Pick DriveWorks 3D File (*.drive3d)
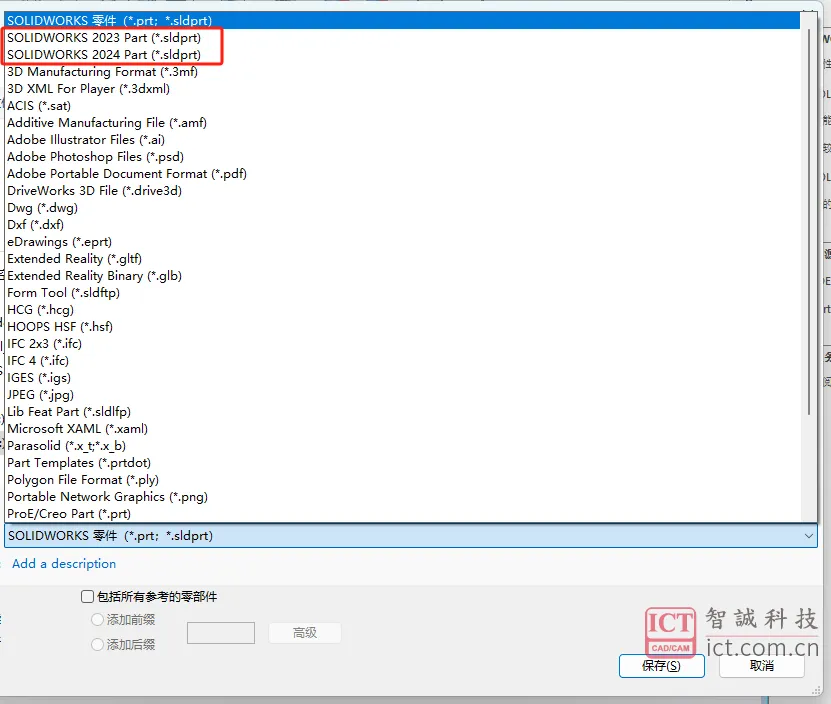 (402, 190)
